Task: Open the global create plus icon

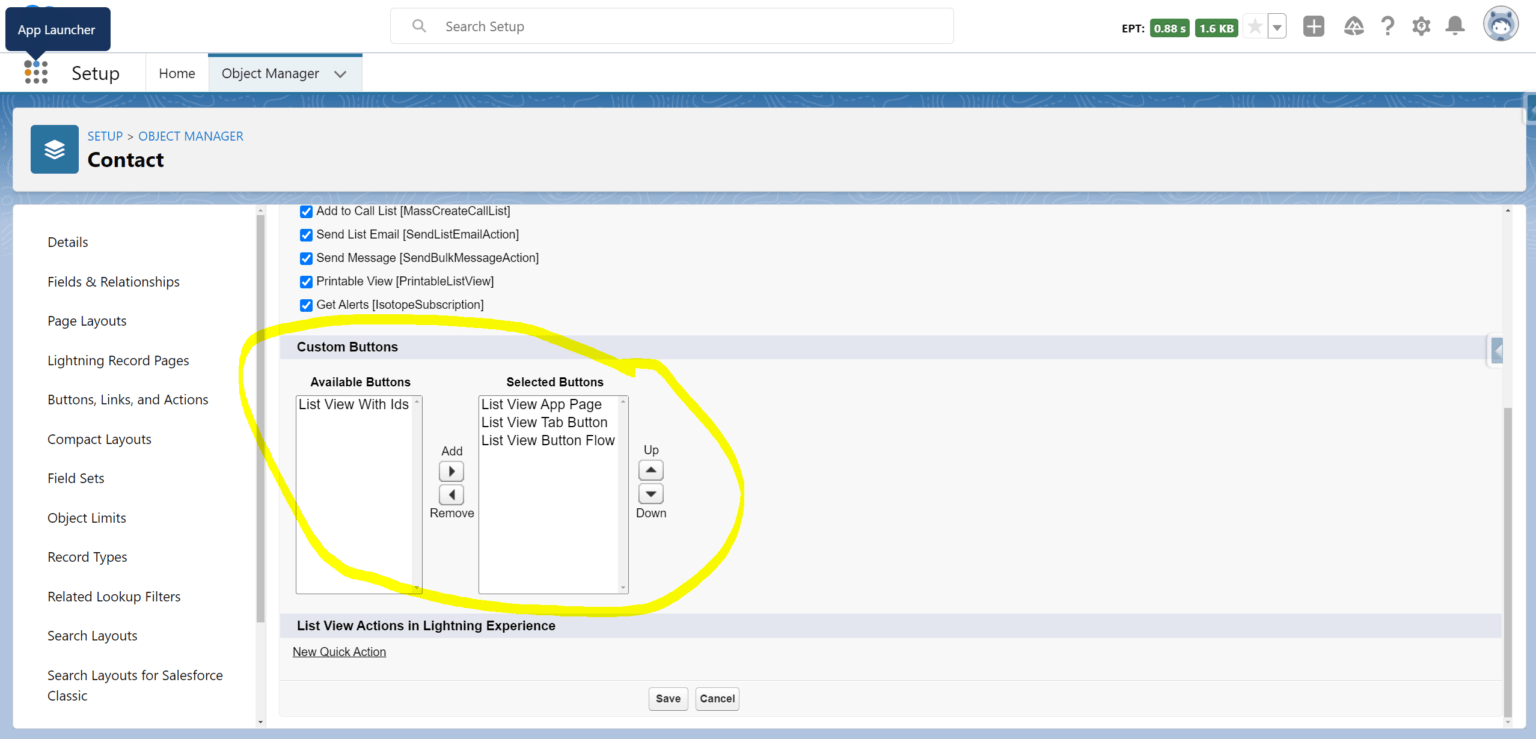Action: click(1313, 26)
